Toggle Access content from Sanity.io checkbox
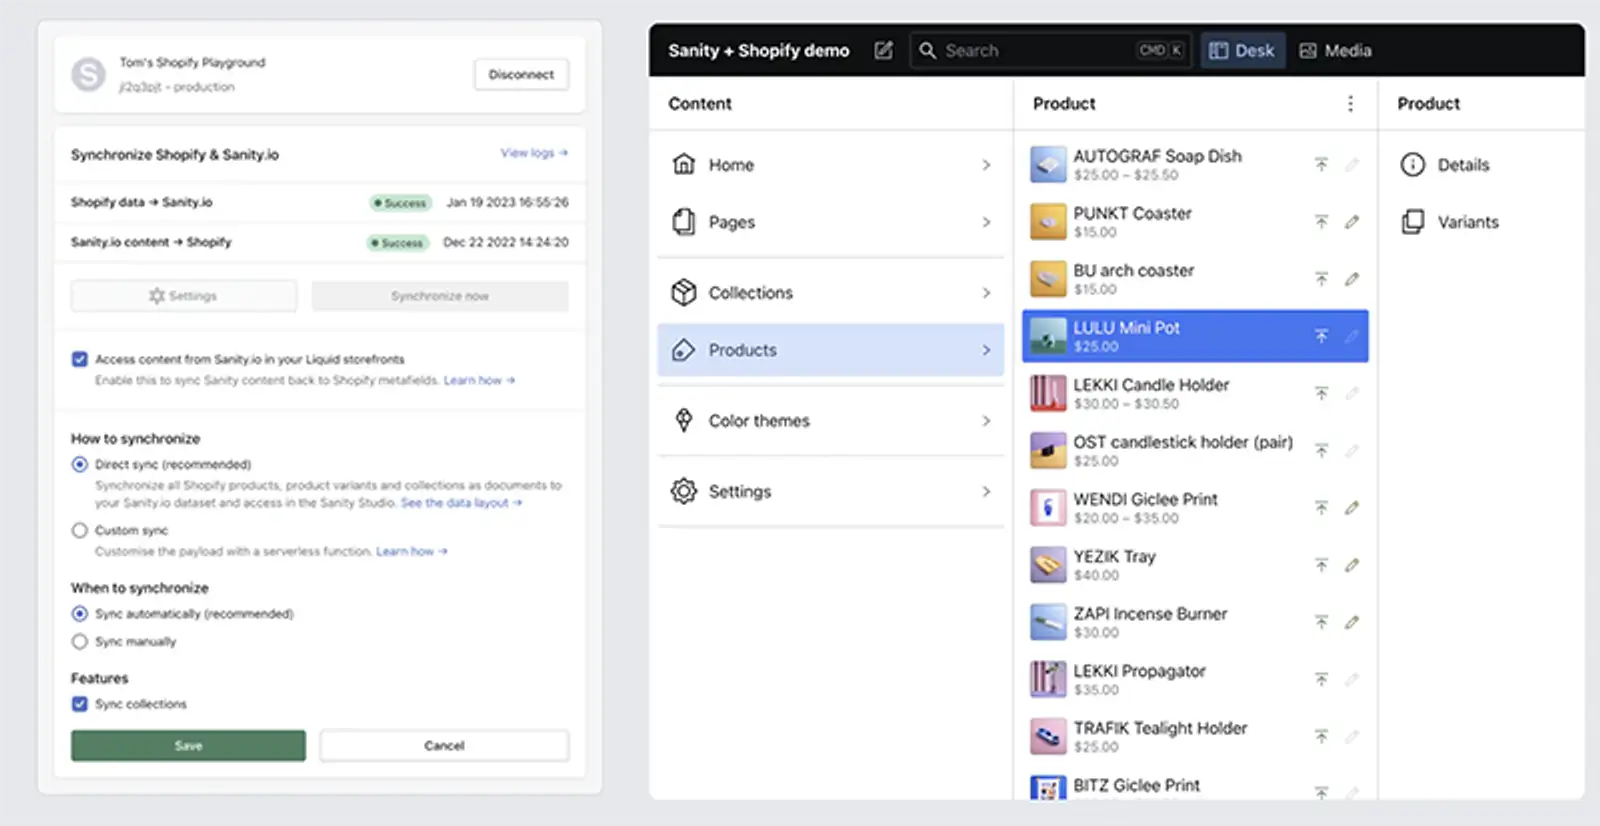 pyautogui.click(x=80, y=359)
